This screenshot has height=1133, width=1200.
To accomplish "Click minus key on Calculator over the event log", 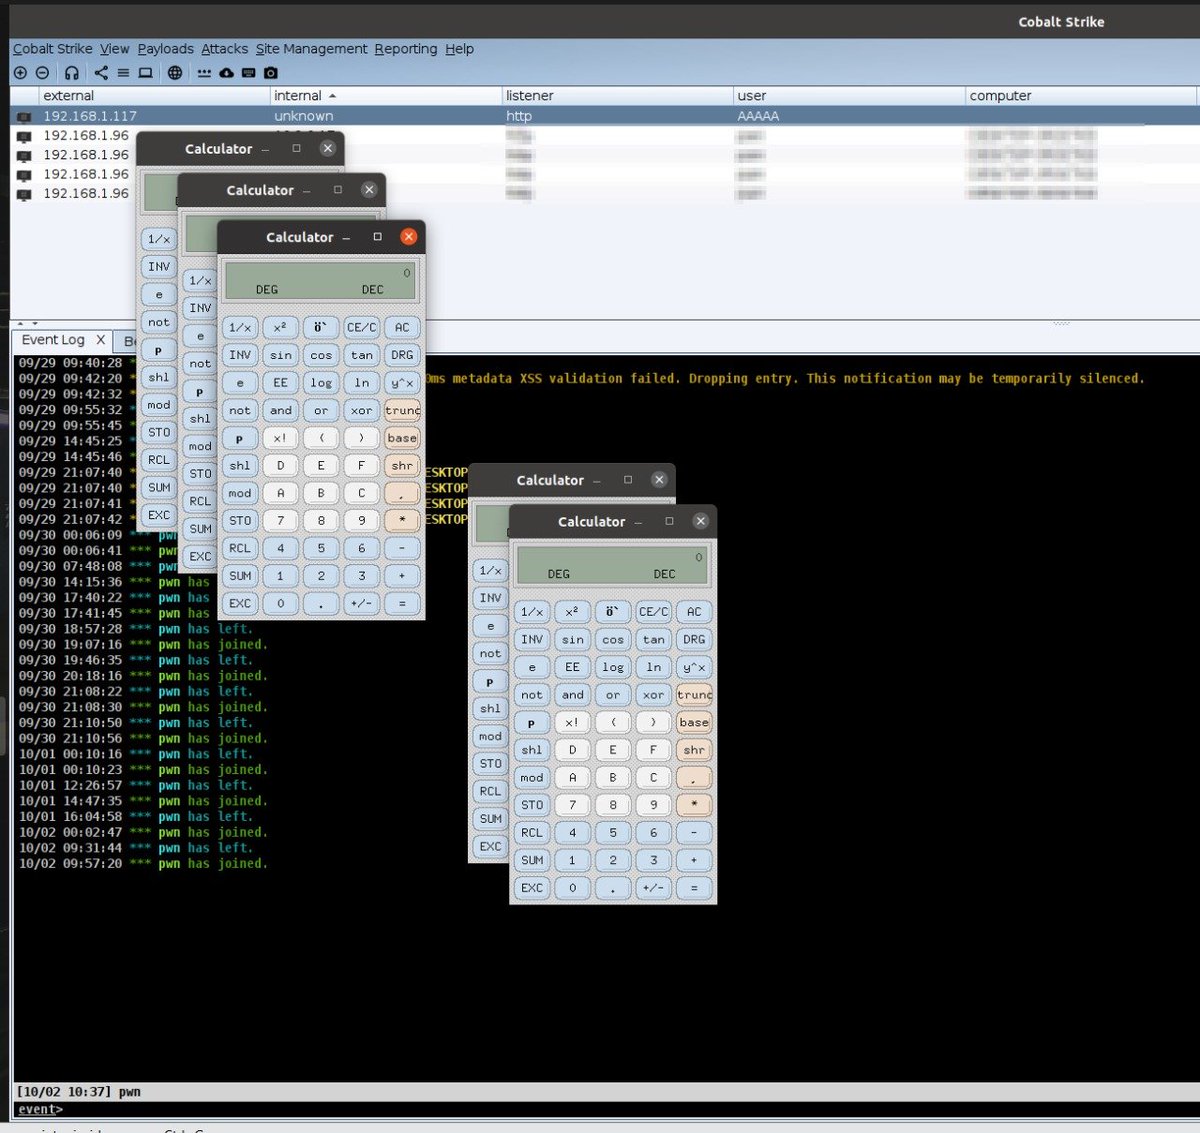I will [x=694, y=833].
